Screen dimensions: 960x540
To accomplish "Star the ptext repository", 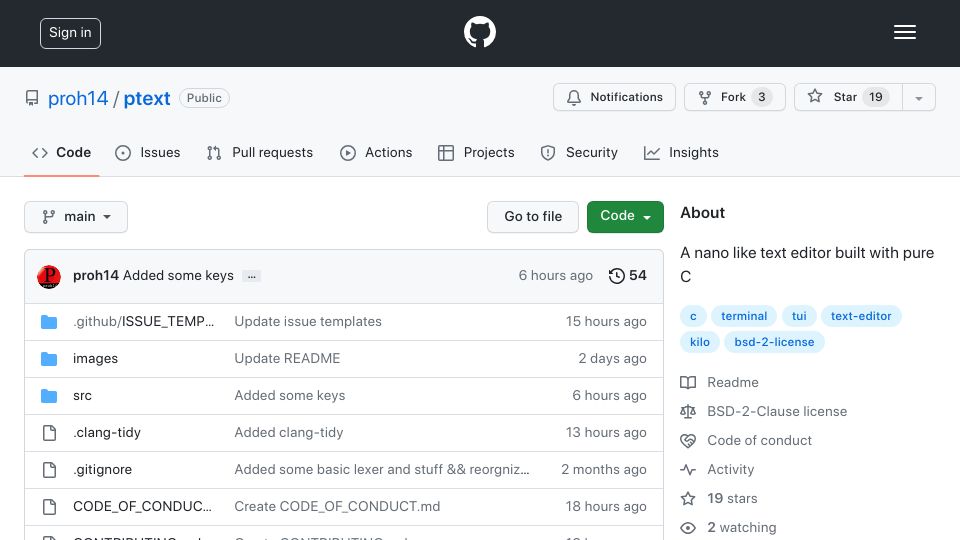I will pyautogui.click(x=848, y=97).
